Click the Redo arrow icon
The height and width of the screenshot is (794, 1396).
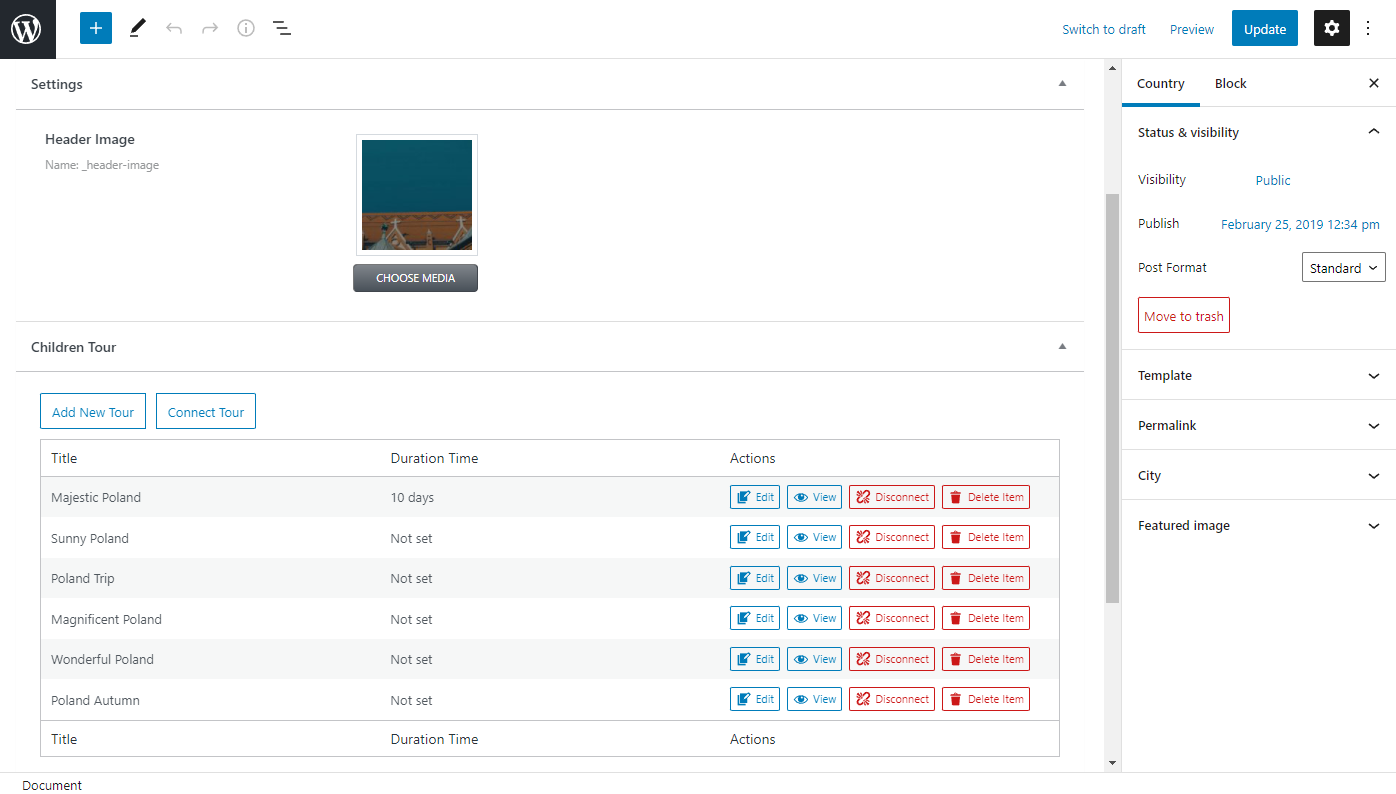pyautogui.click(x=210, y=29)
